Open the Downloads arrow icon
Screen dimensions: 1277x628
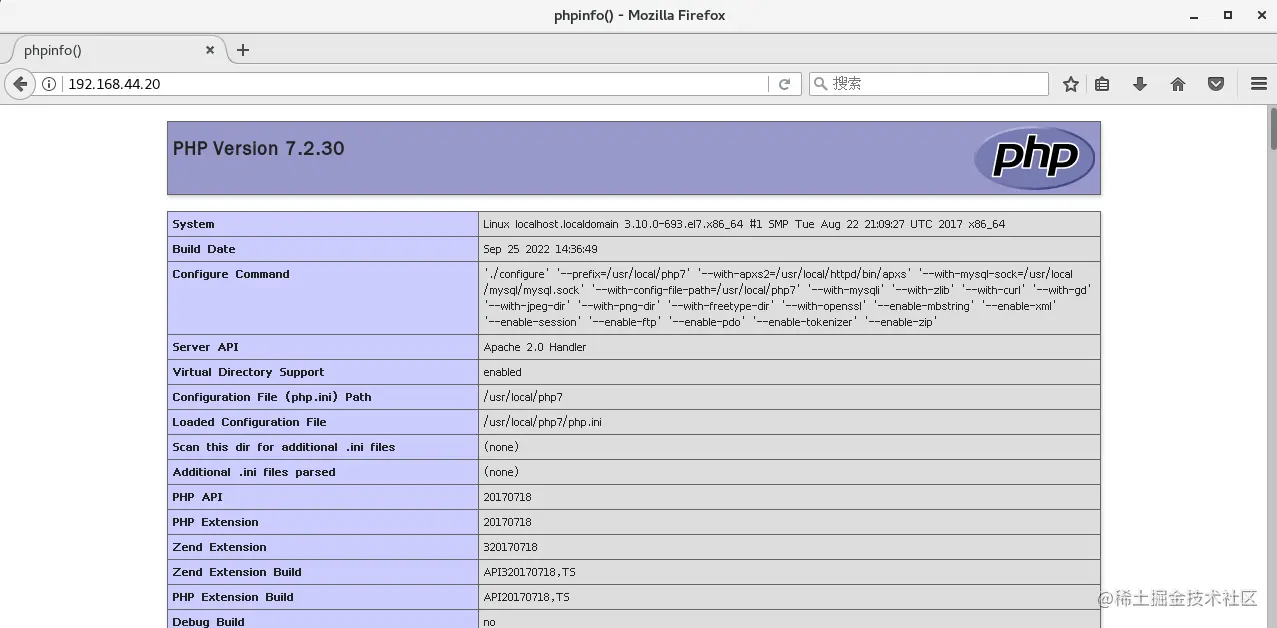pyautogui.click(x=1140, y=84)
